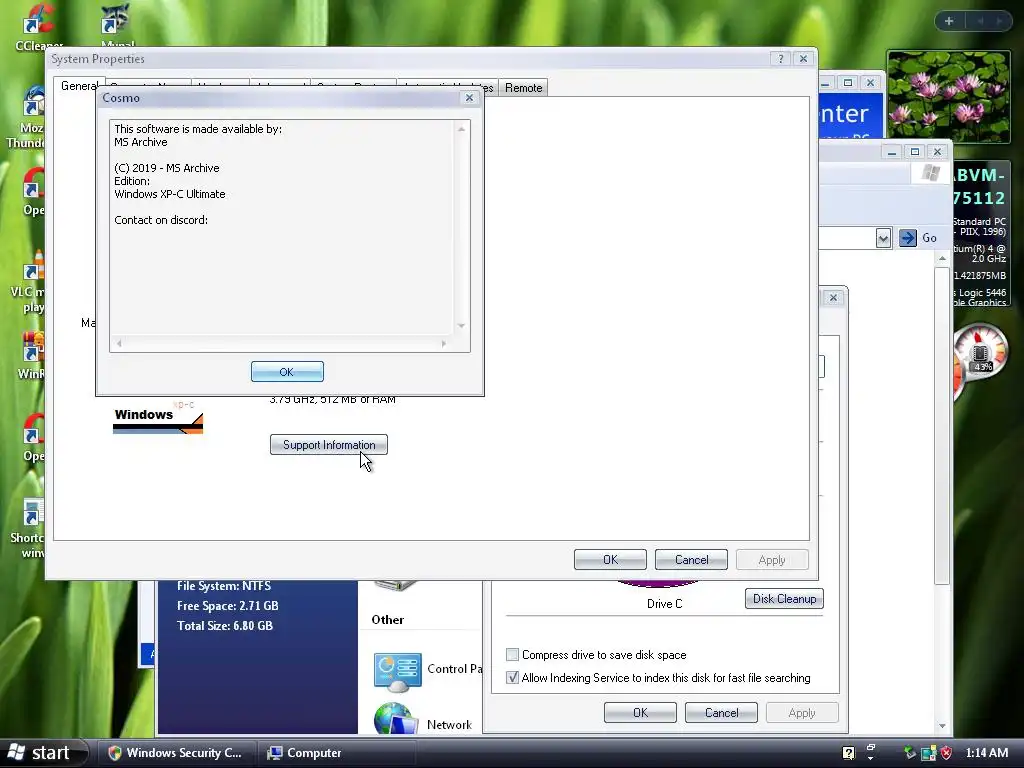Open the CCleaner desktop shortcut
1024x768 pixels.
[x=37, y=25]
